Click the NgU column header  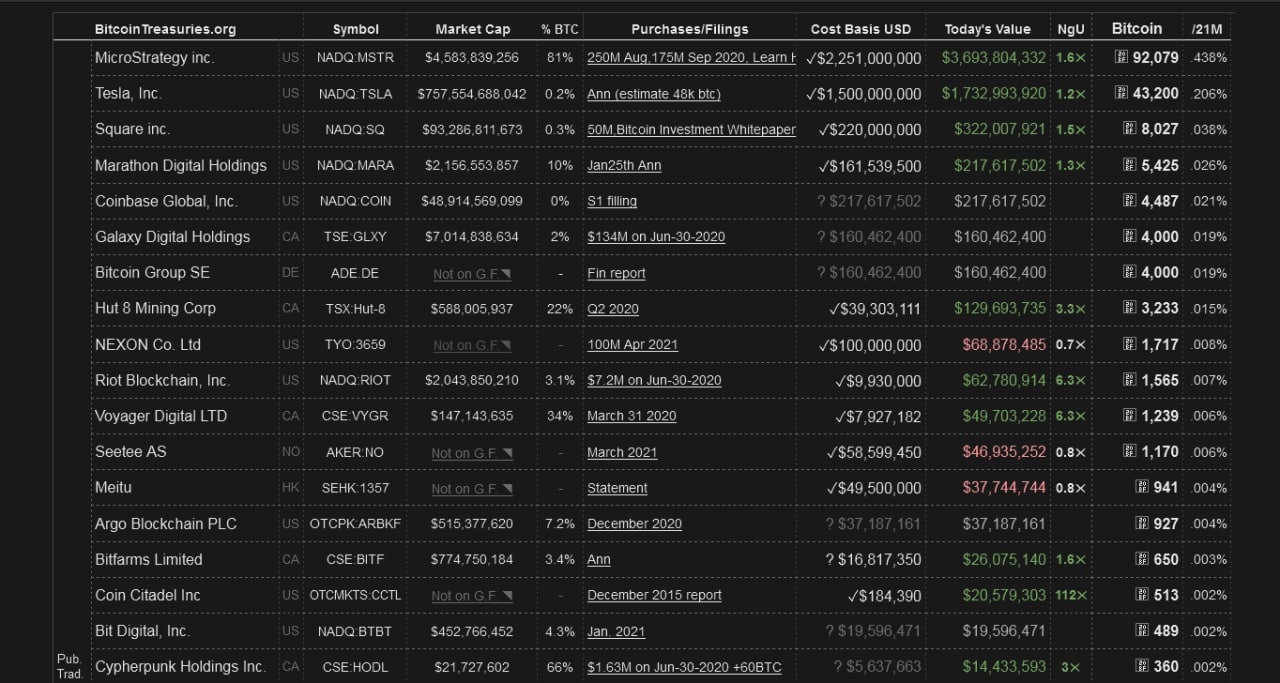pos(1070,29)
